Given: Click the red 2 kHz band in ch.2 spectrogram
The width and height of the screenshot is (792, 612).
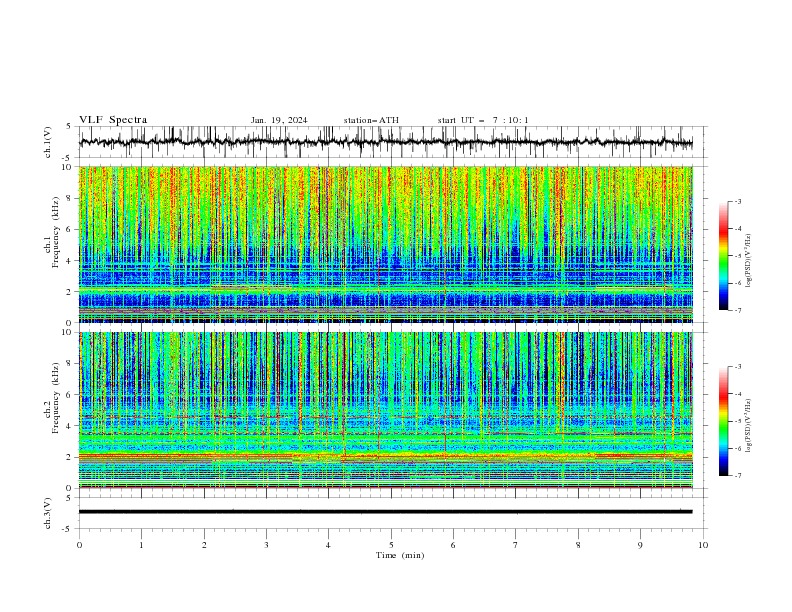Looking at the screenshot, I should (x=385, y=456).
